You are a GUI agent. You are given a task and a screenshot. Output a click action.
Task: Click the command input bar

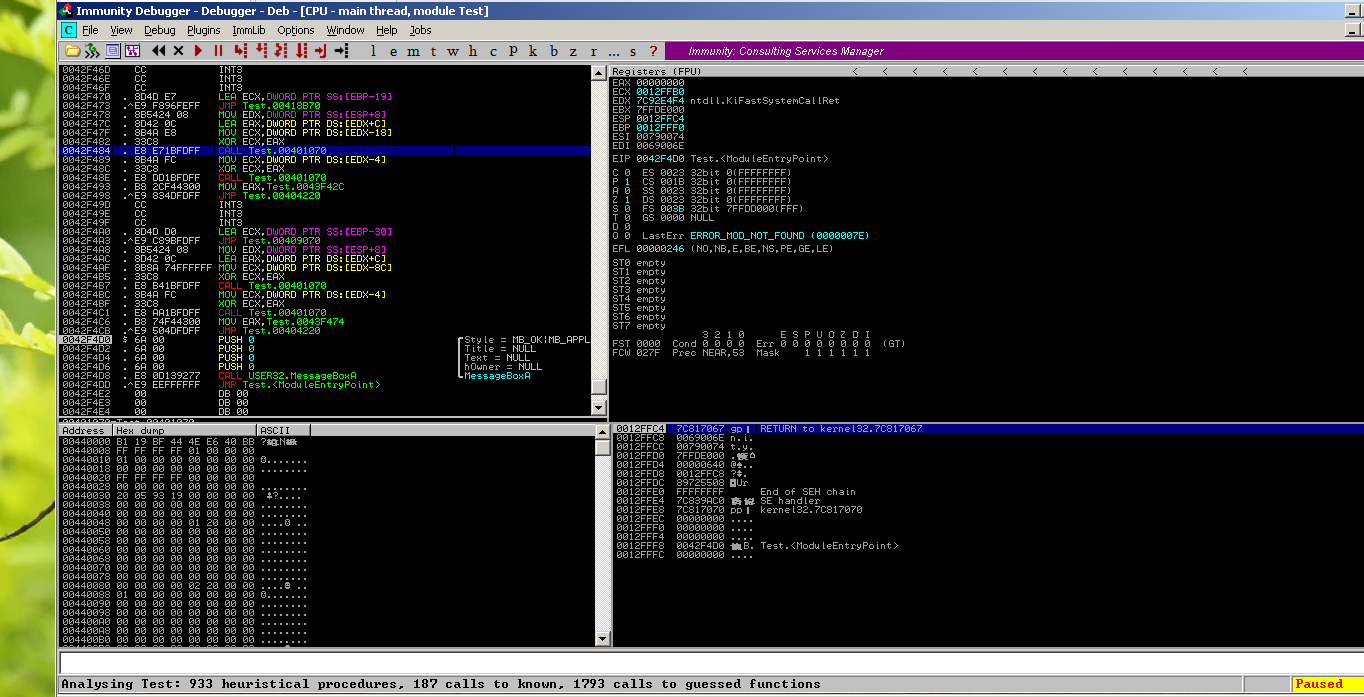[709, 662]
